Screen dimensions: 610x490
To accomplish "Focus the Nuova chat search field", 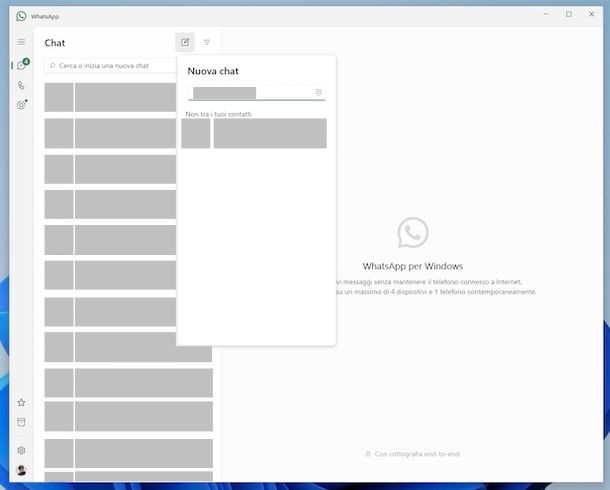I will pyautogui.click(x=256, y=93).
